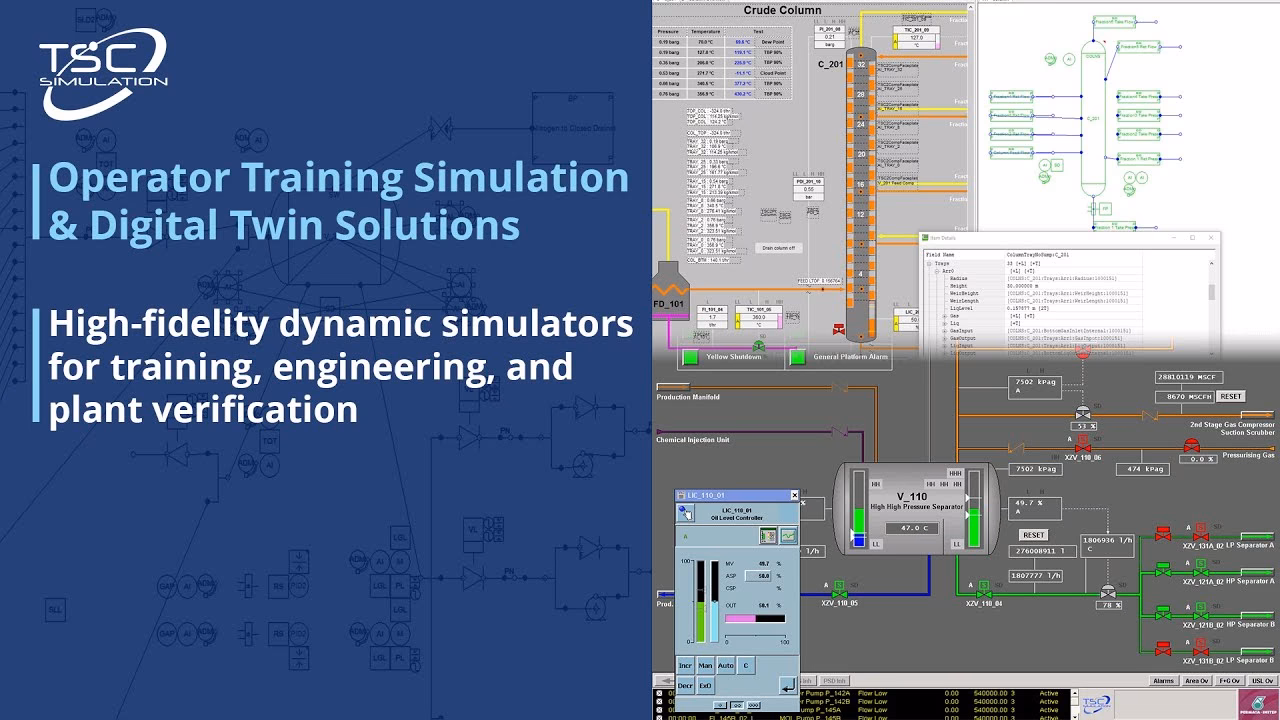The width and height of the screenshot is (1280, 720).
Task: Click the pink OUT output bar on the LIC faceplate
Action: (740, 618)
